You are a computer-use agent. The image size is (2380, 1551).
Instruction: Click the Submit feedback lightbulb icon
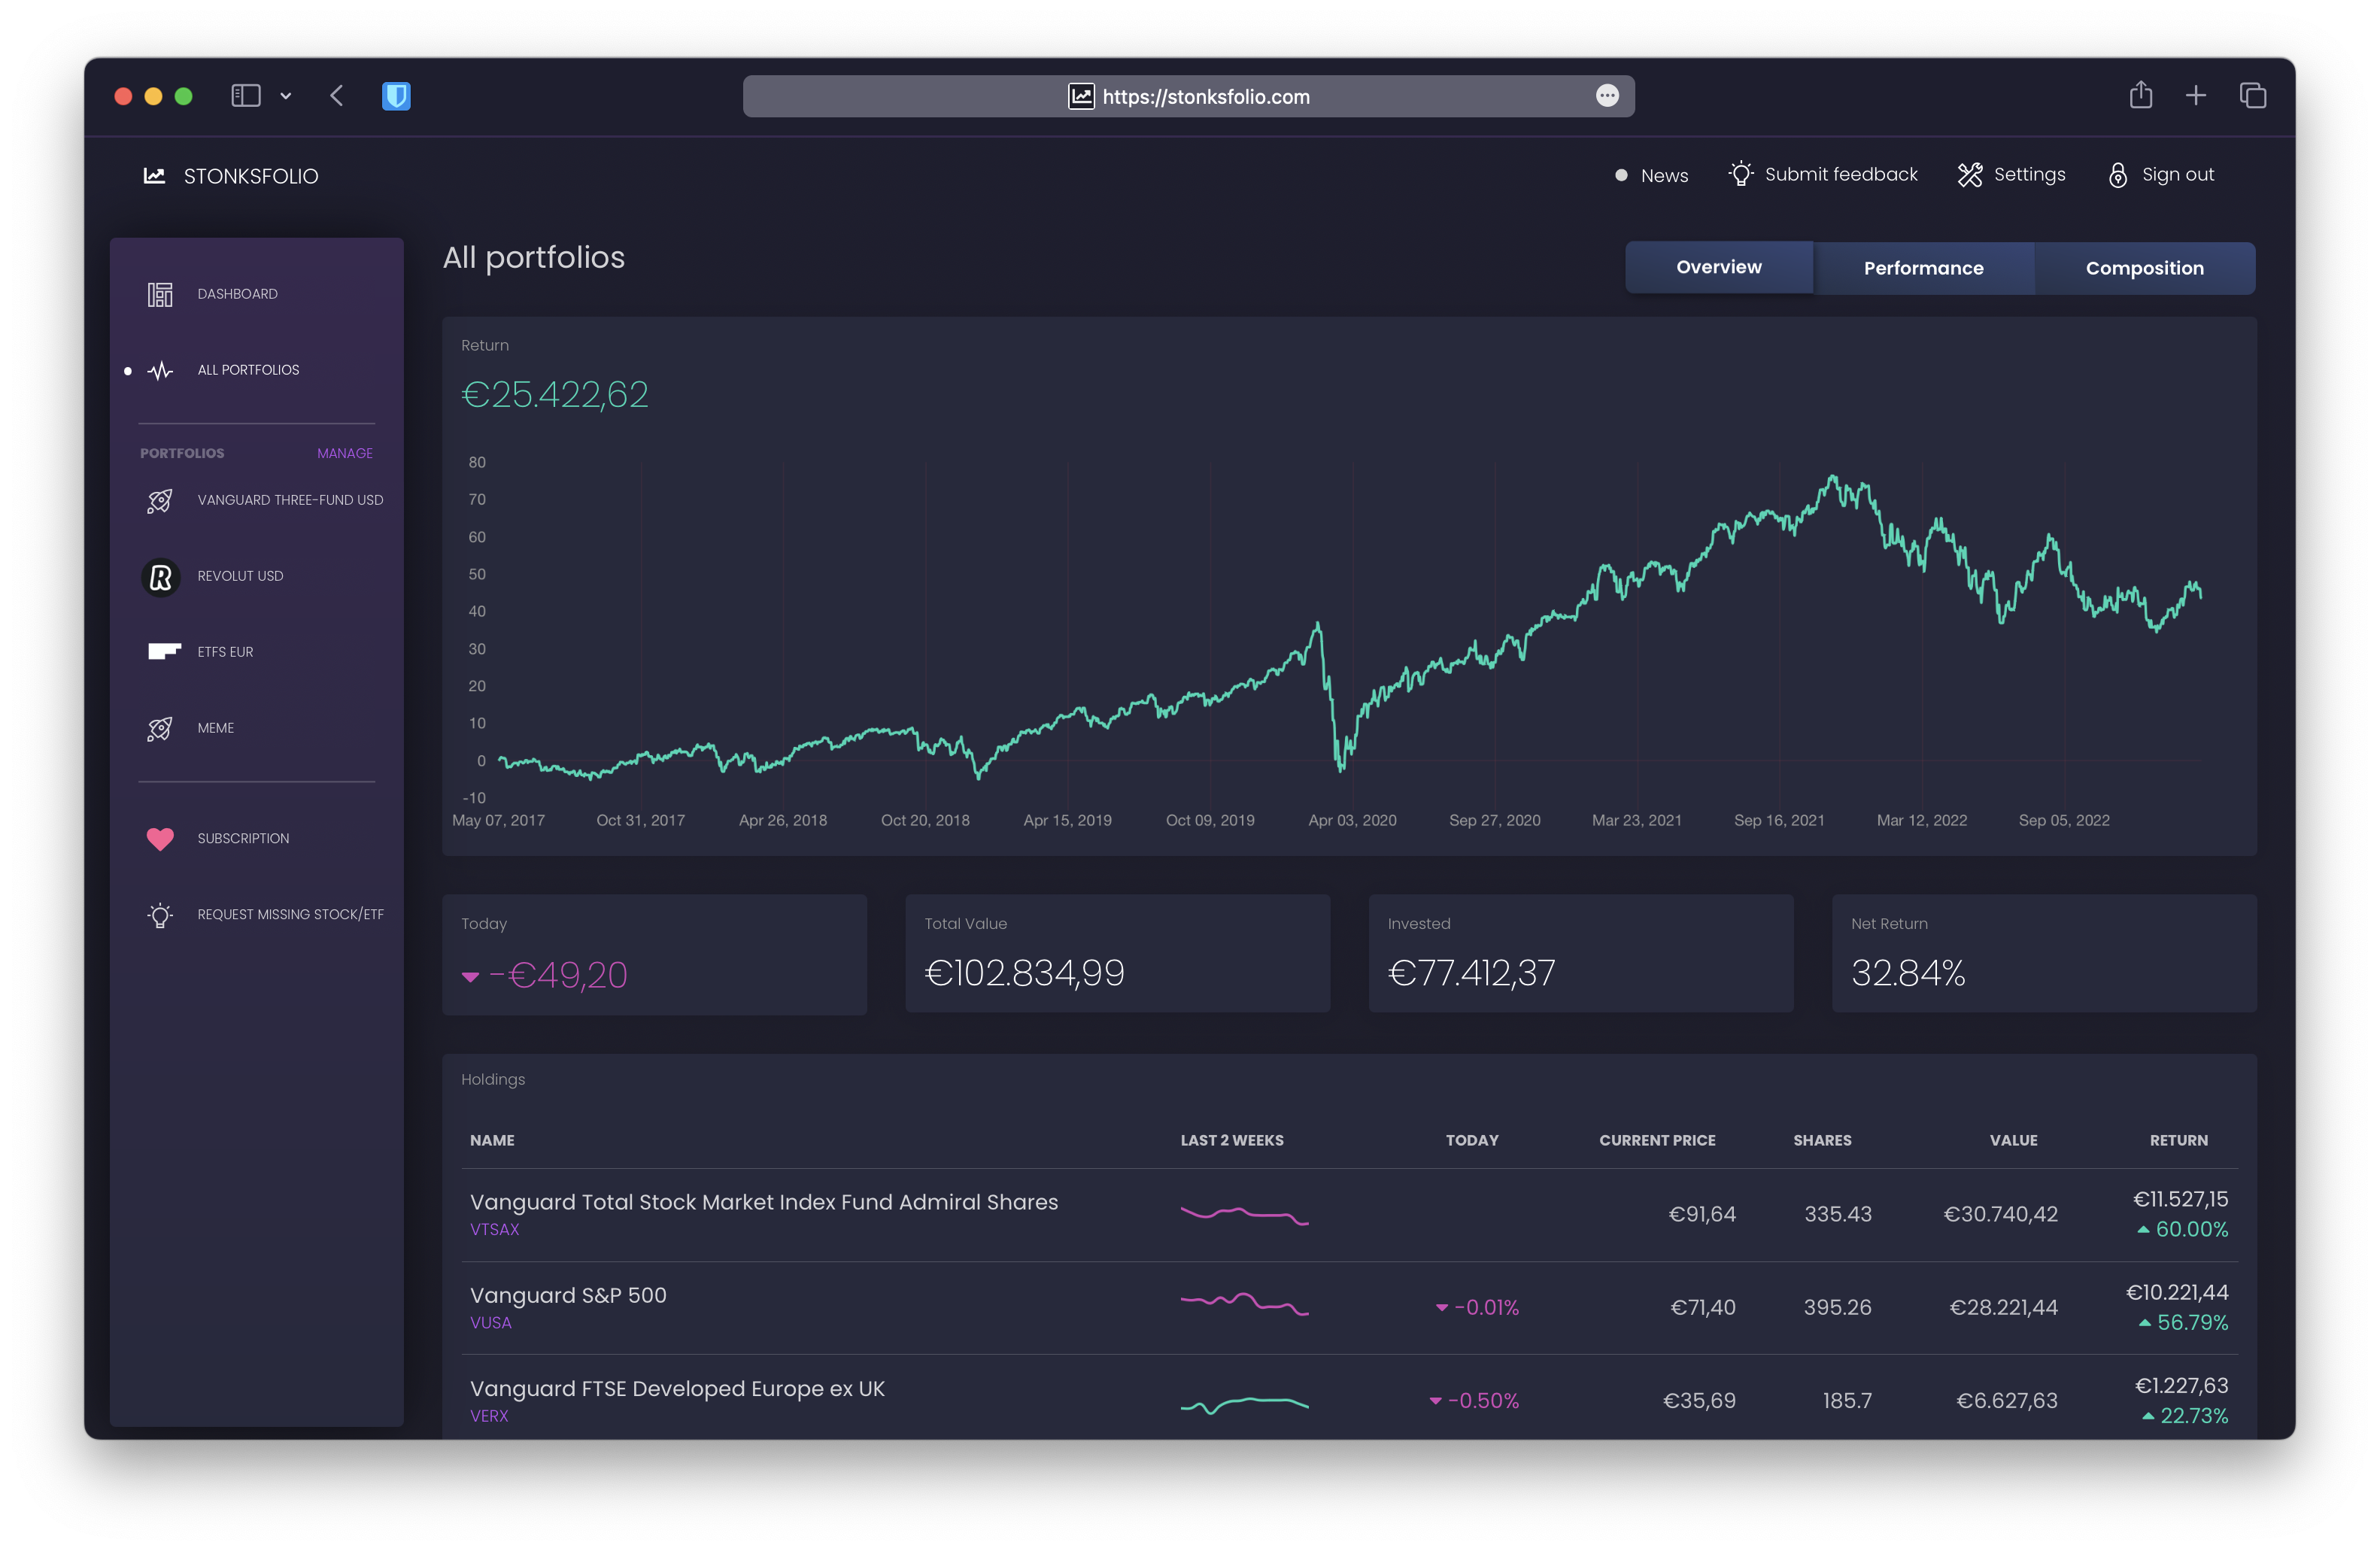[x=1741, y=174]
